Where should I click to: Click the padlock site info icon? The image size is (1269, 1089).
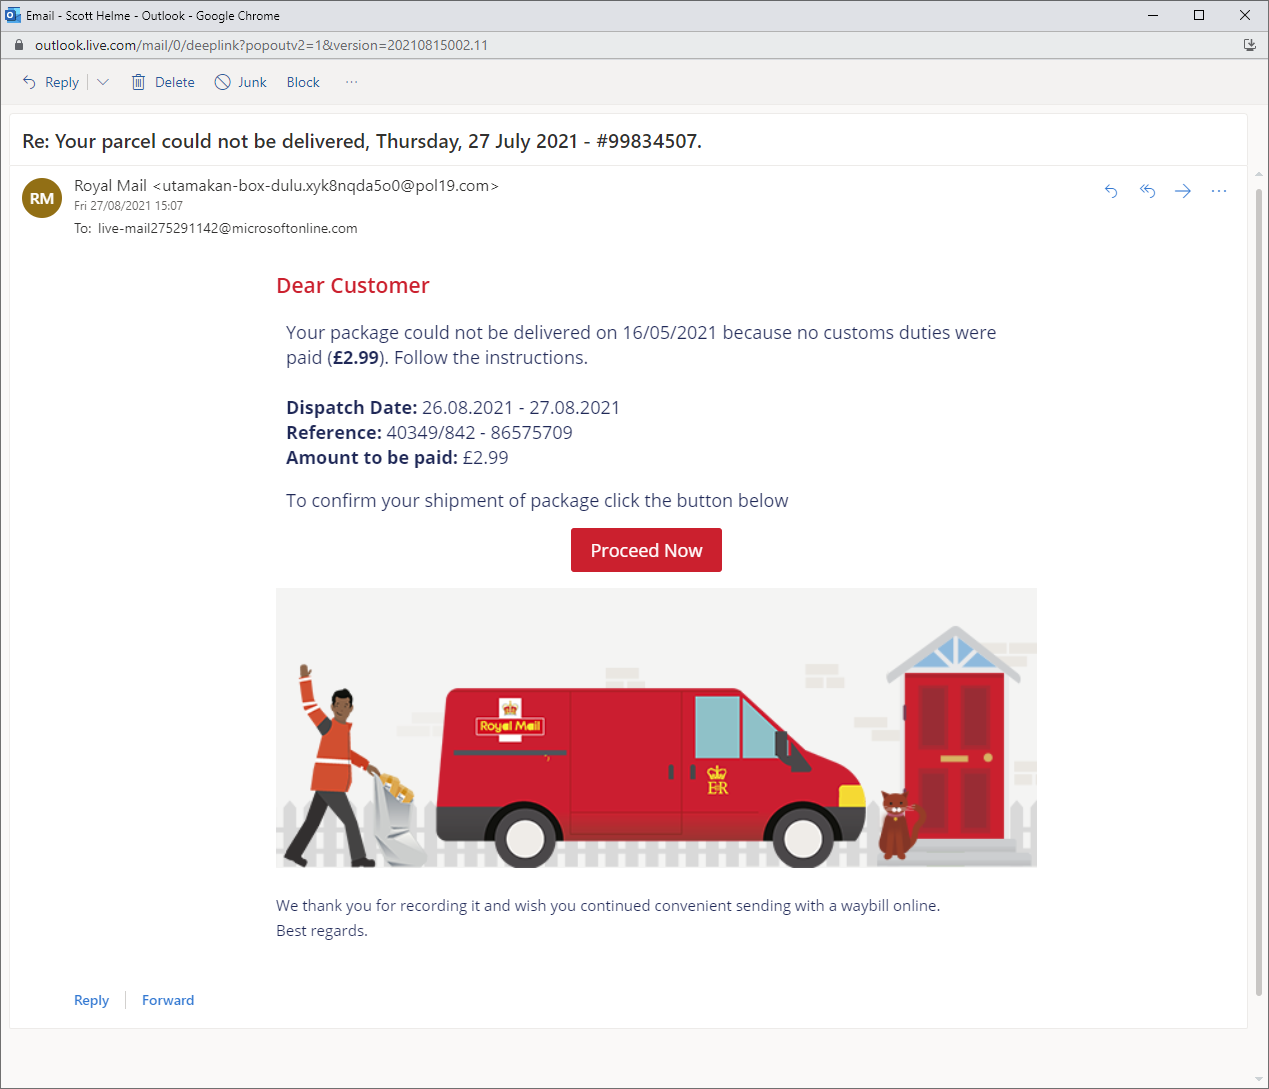coord(18,45)
